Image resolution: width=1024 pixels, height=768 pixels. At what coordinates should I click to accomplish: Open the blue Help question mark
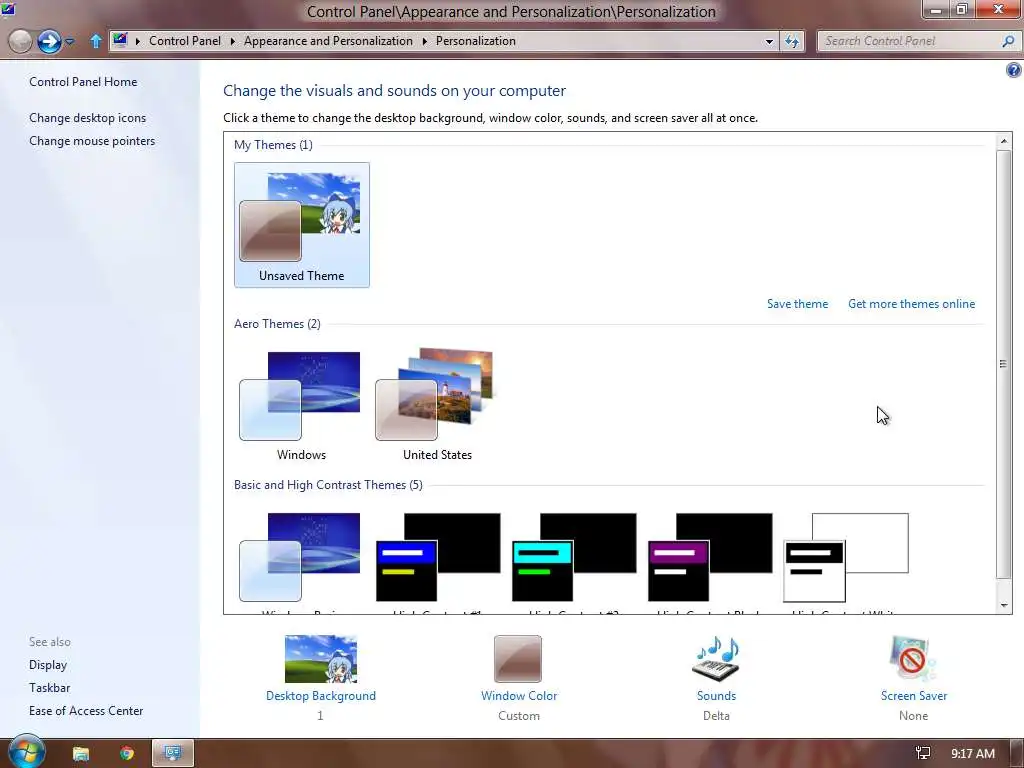coord(1014,70)
